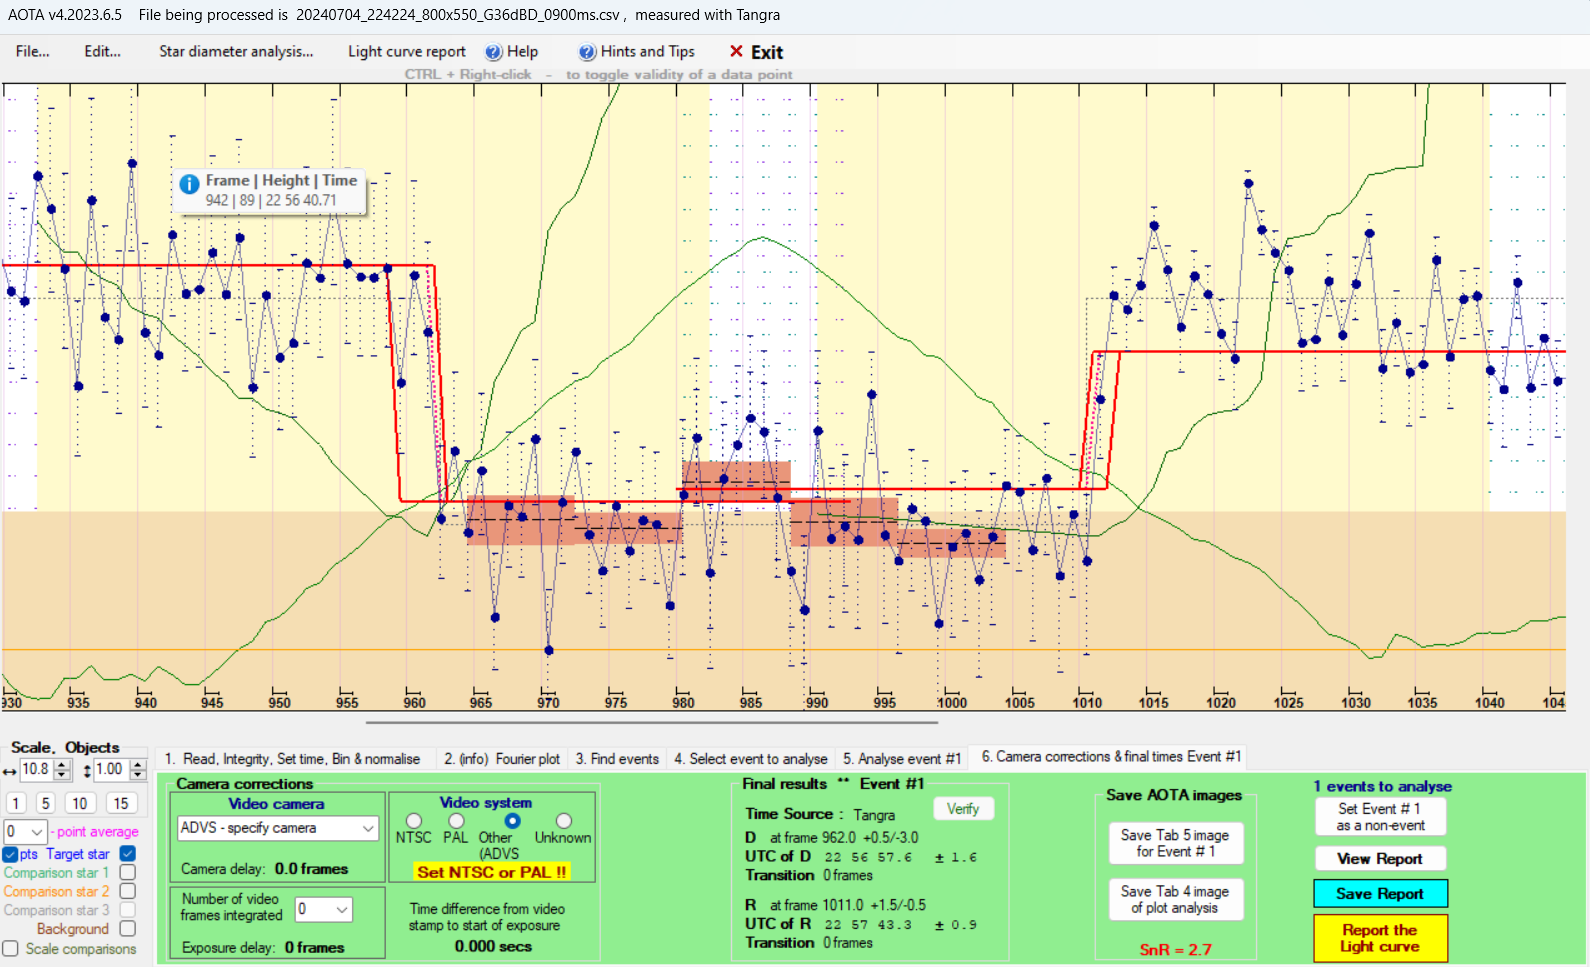This screenshot has height=967, width=1590.
Task: Decrease vertical scale with down arrow
Action: coord(138,775)
